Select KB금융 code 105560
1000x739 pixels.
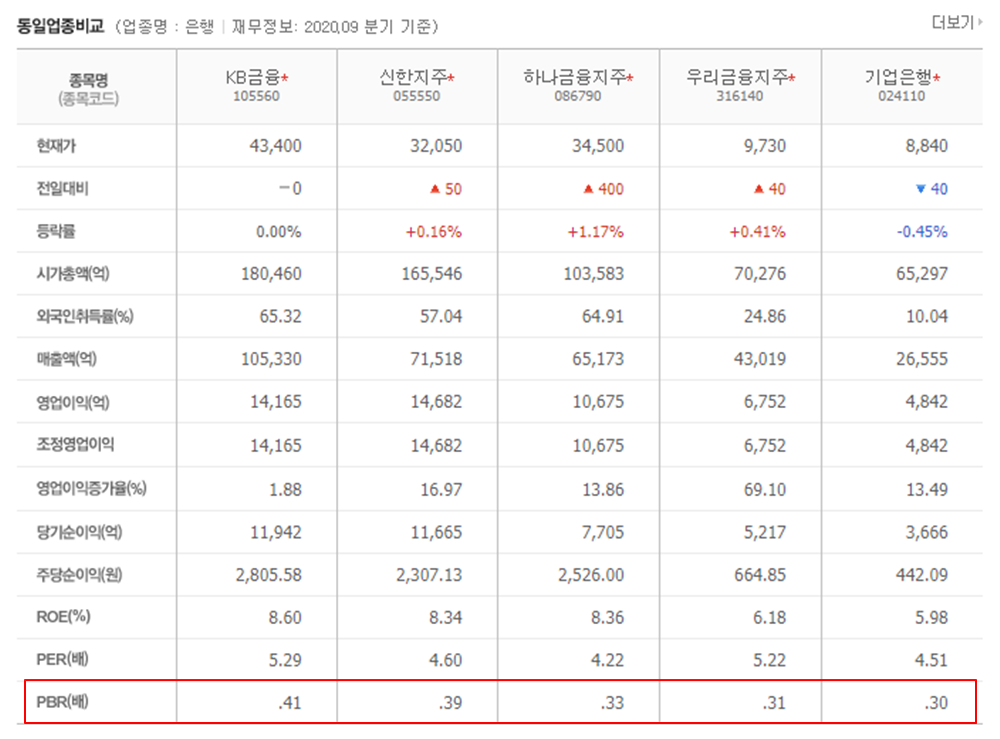pyautogui.click(x=256, y=96)
